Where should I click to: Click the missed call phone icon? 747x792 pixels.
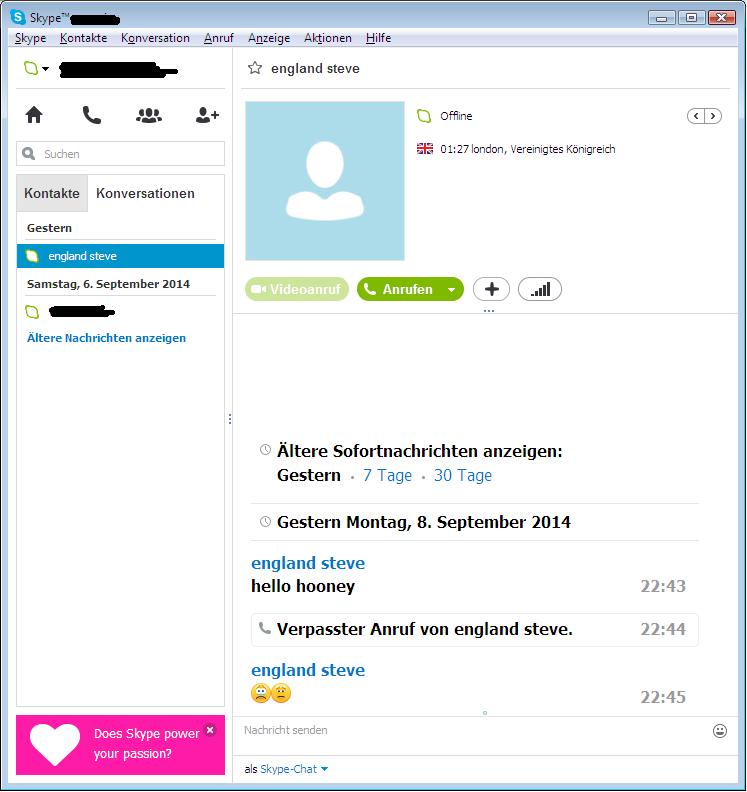point(265,629)
